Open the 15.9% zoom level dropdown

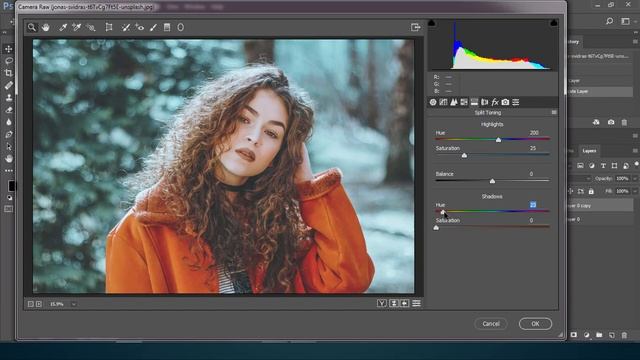tap(73, 304)
